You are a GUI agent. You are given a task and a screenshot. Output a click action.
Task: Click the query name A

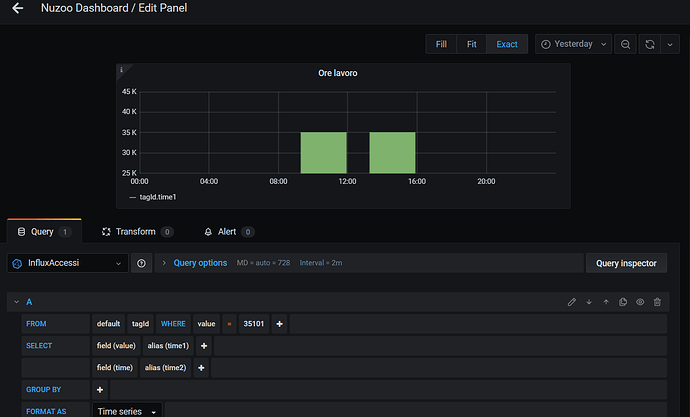coord(29,302)
